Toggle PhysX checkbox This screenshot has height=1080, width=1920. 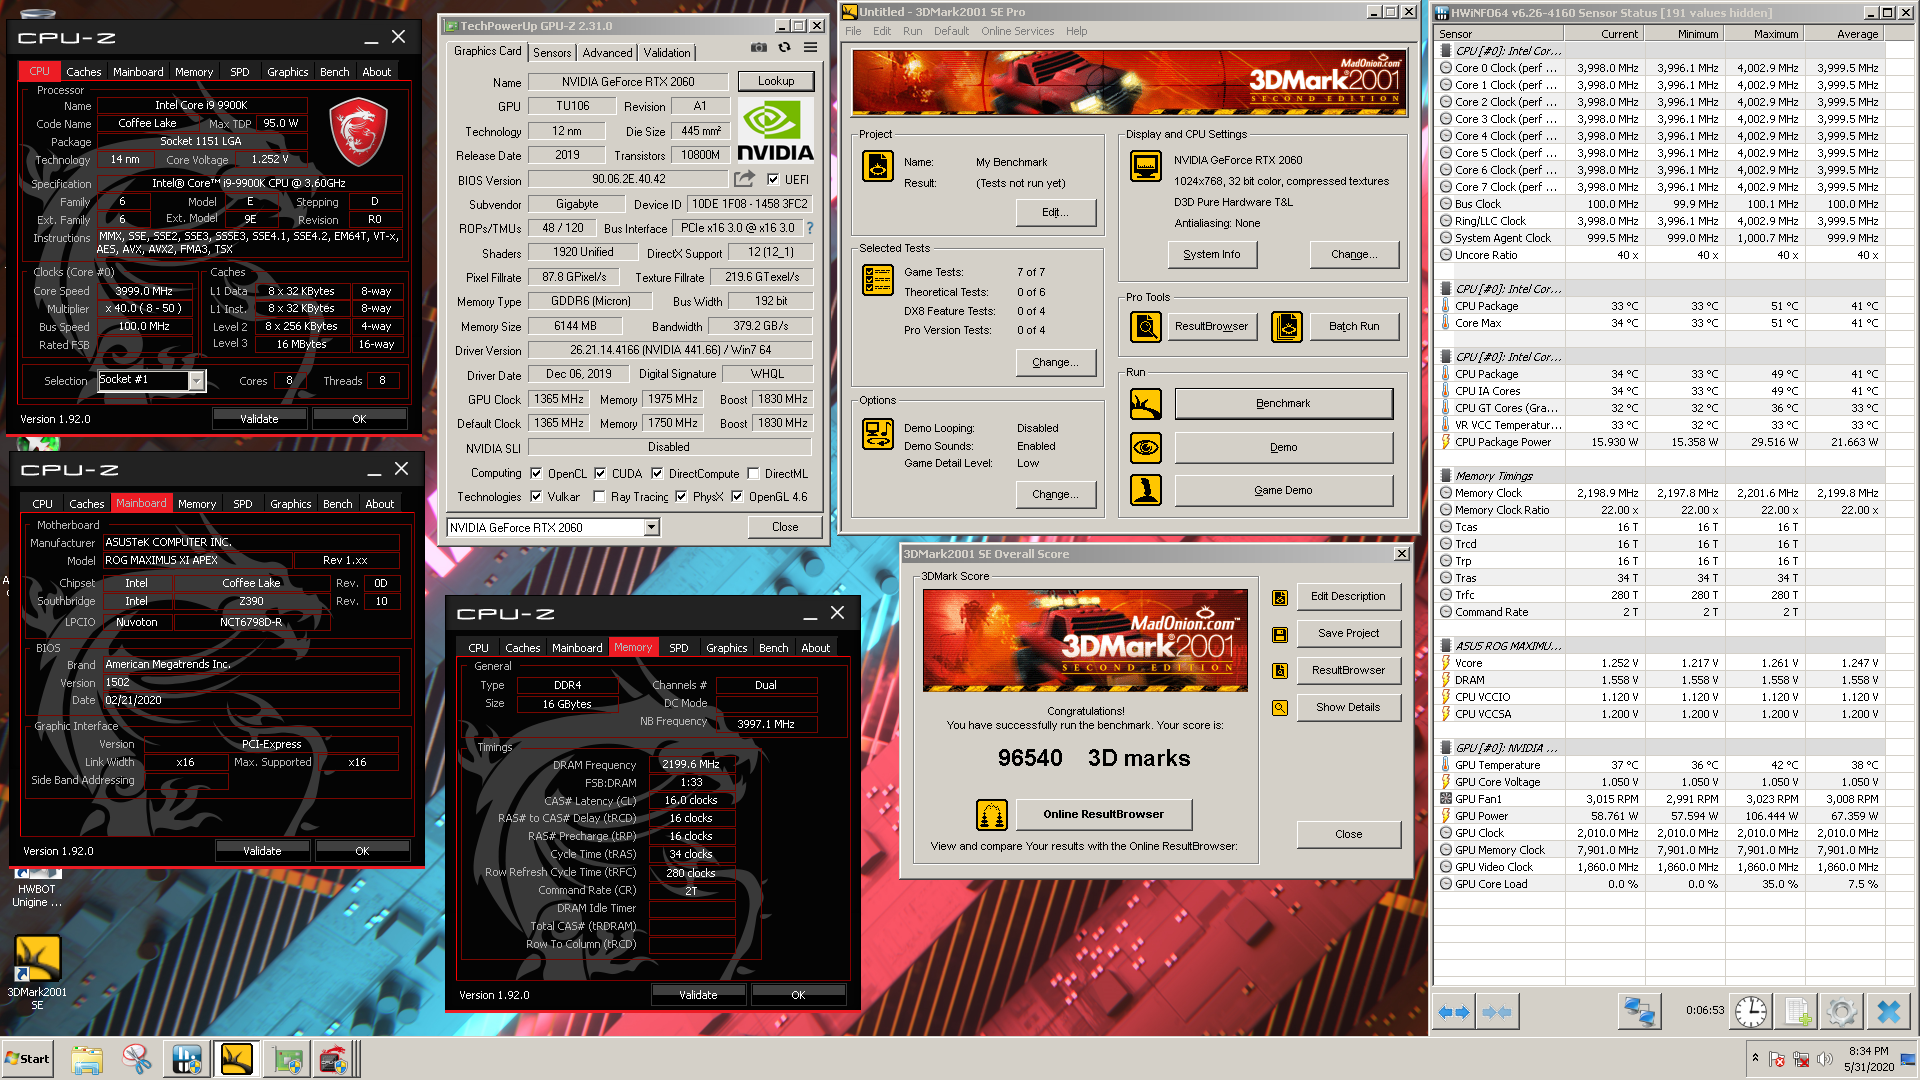coord(681,497)
